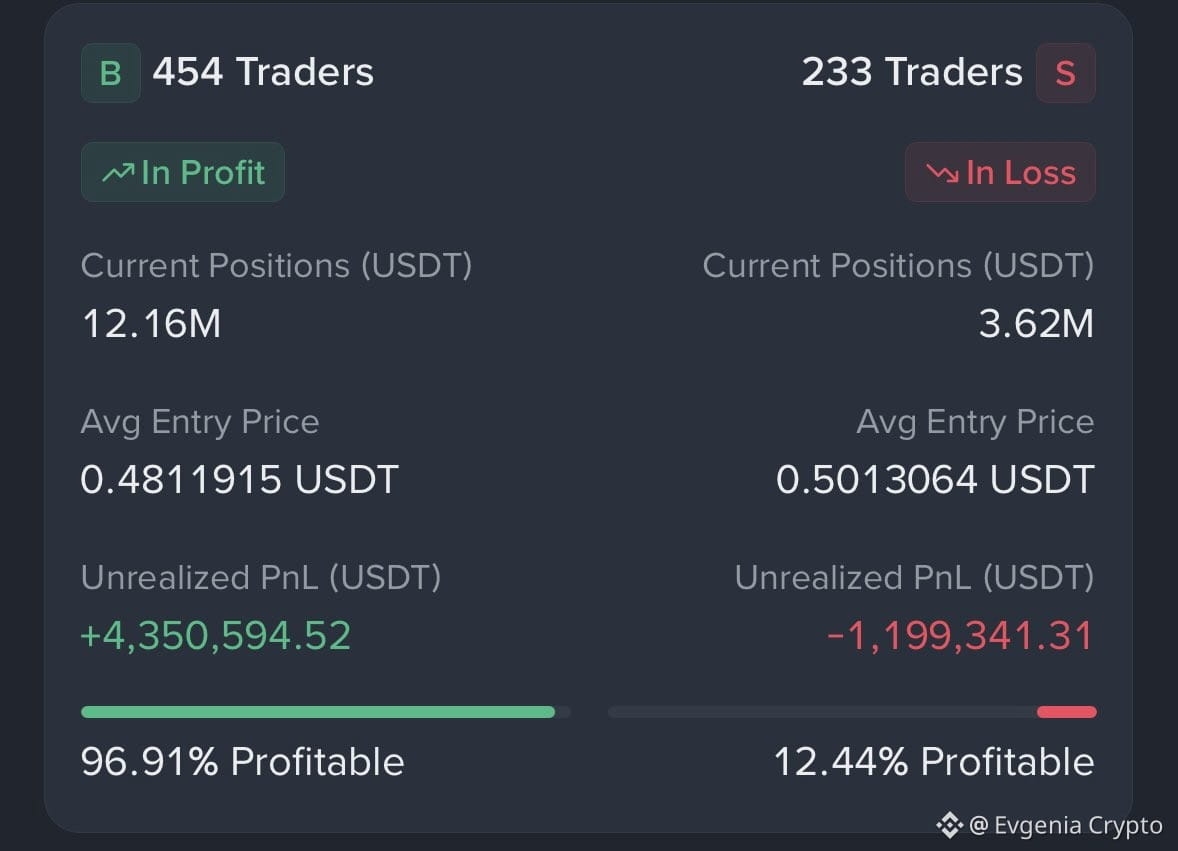Click the 96.91% Profitable label
Screen dimensions: 1178x851
click(x=243, y=762)
